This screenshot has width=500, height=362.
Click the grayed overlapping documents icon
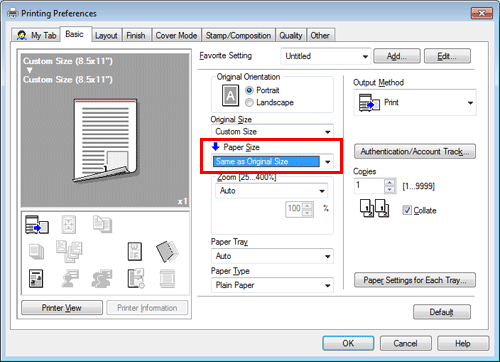pyautogui.click(x=102, y=224)
